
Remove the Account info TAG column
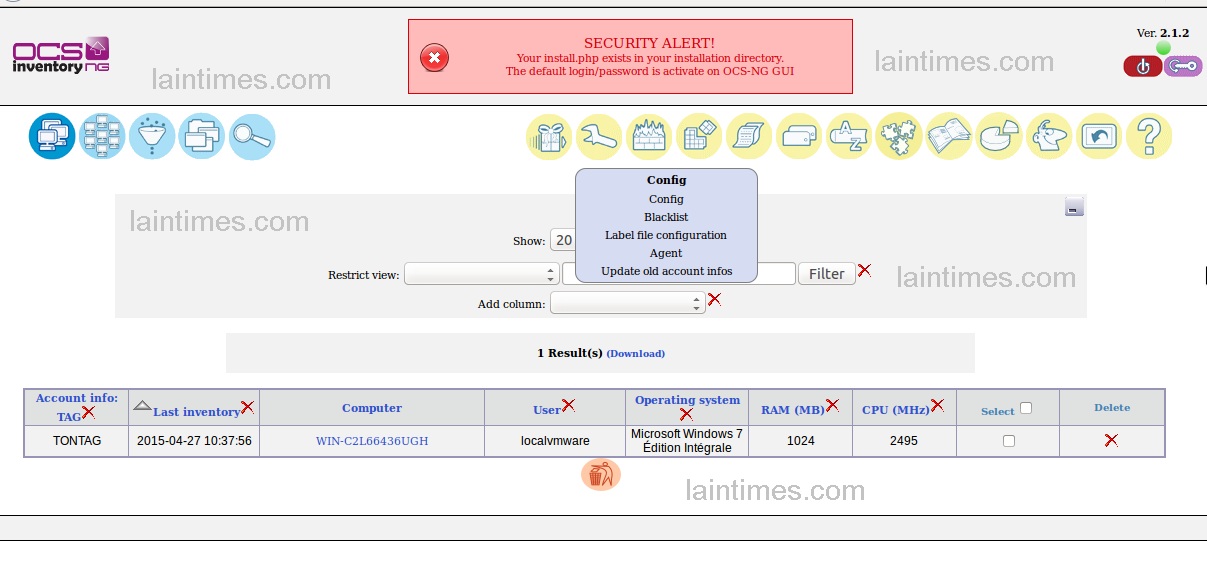click(x=88, y=412)
